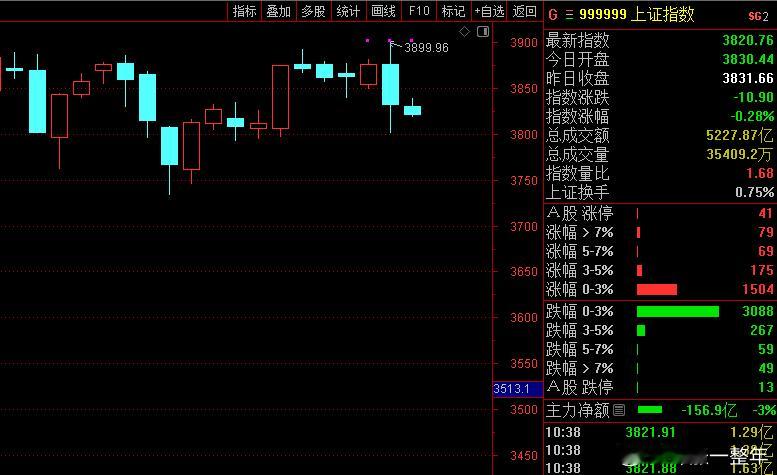Viewport: 777px width, 475px height.
Task: Click the diamond icon above the chart
Action: (464, 32)
